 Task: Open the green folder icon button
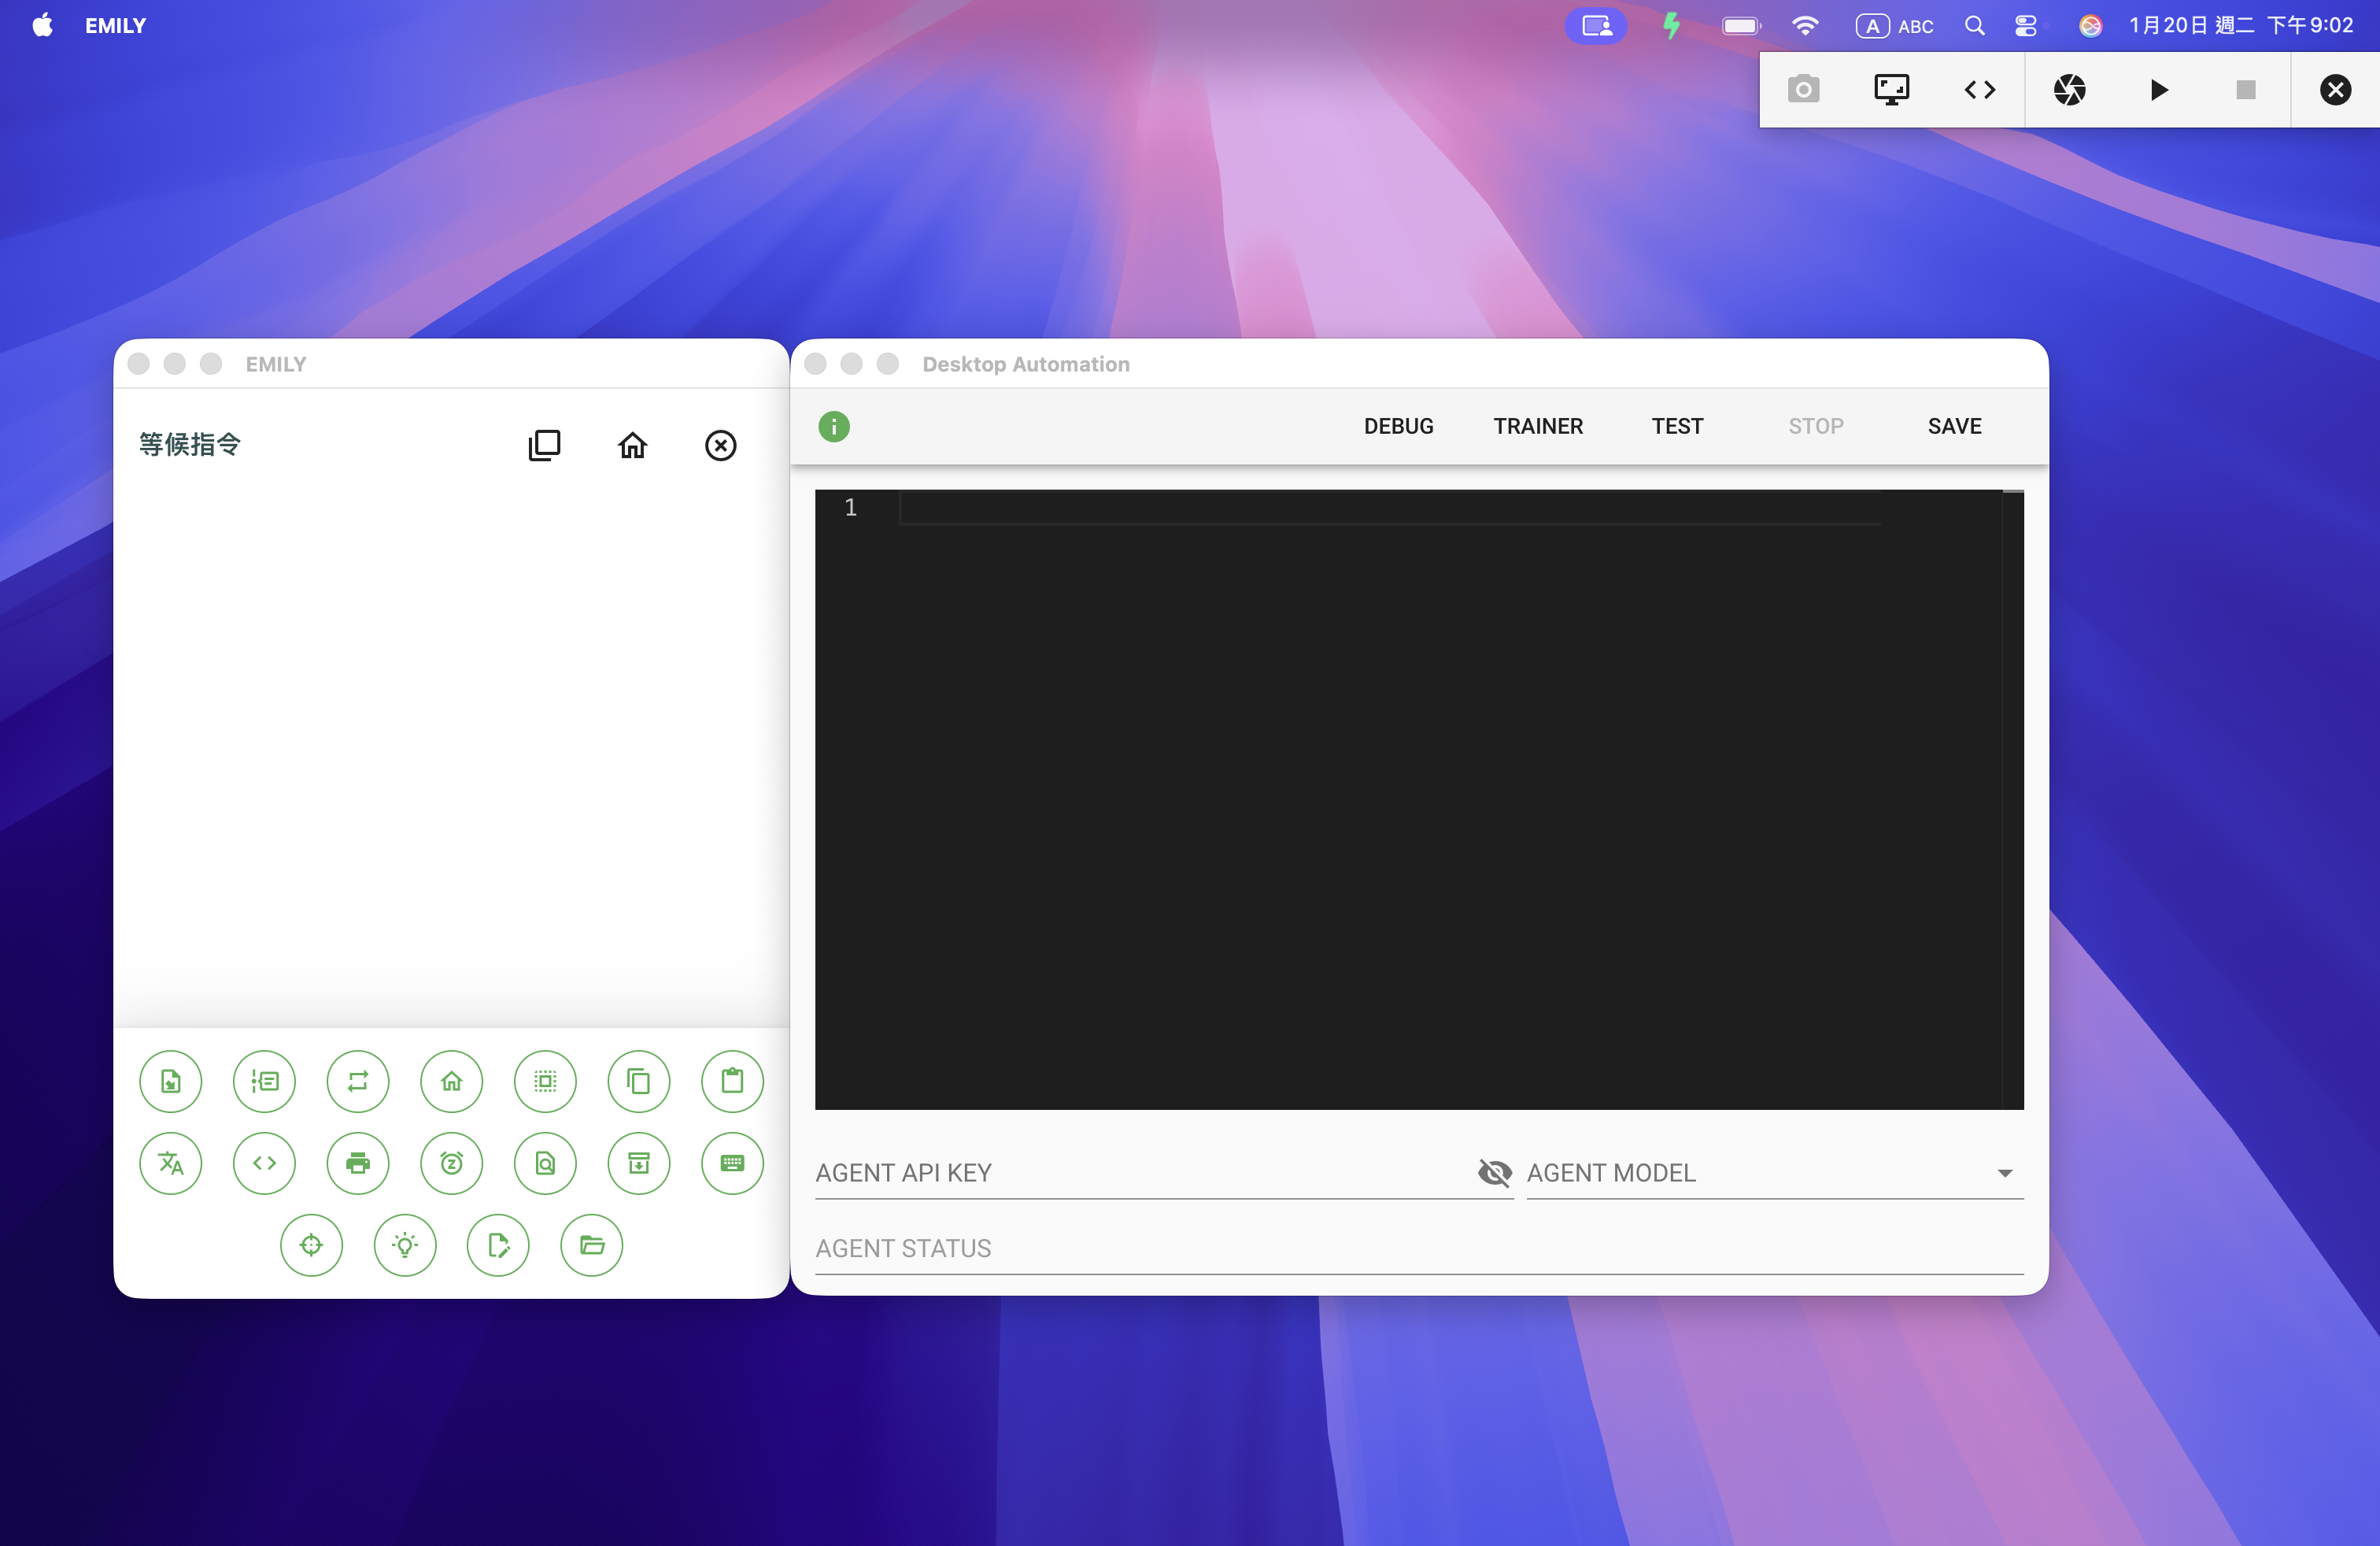(592, 1245)
